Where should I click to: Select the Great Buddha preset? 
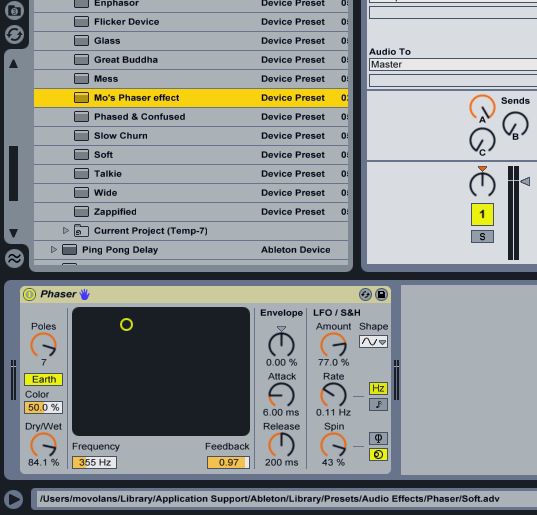pyautogui.click(x=191, y=60)
